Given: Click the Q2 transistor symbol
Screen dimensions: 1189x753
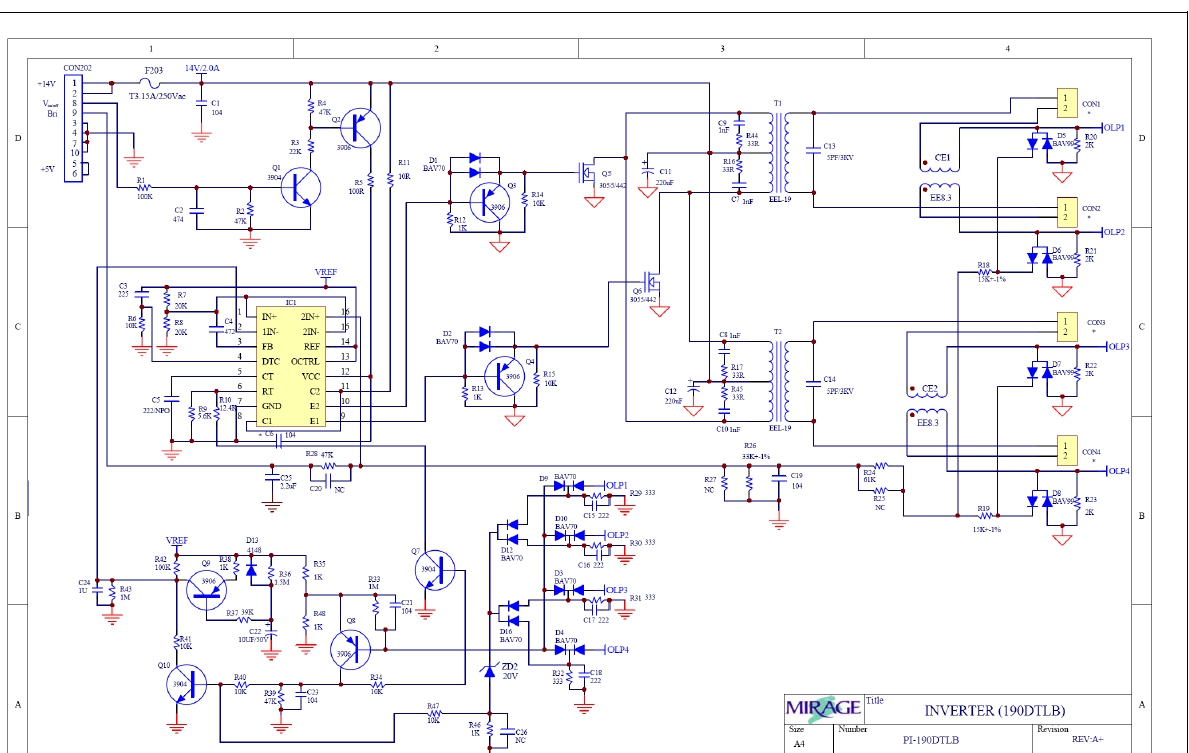Looking at the screenshot, I should coord(361,127).
